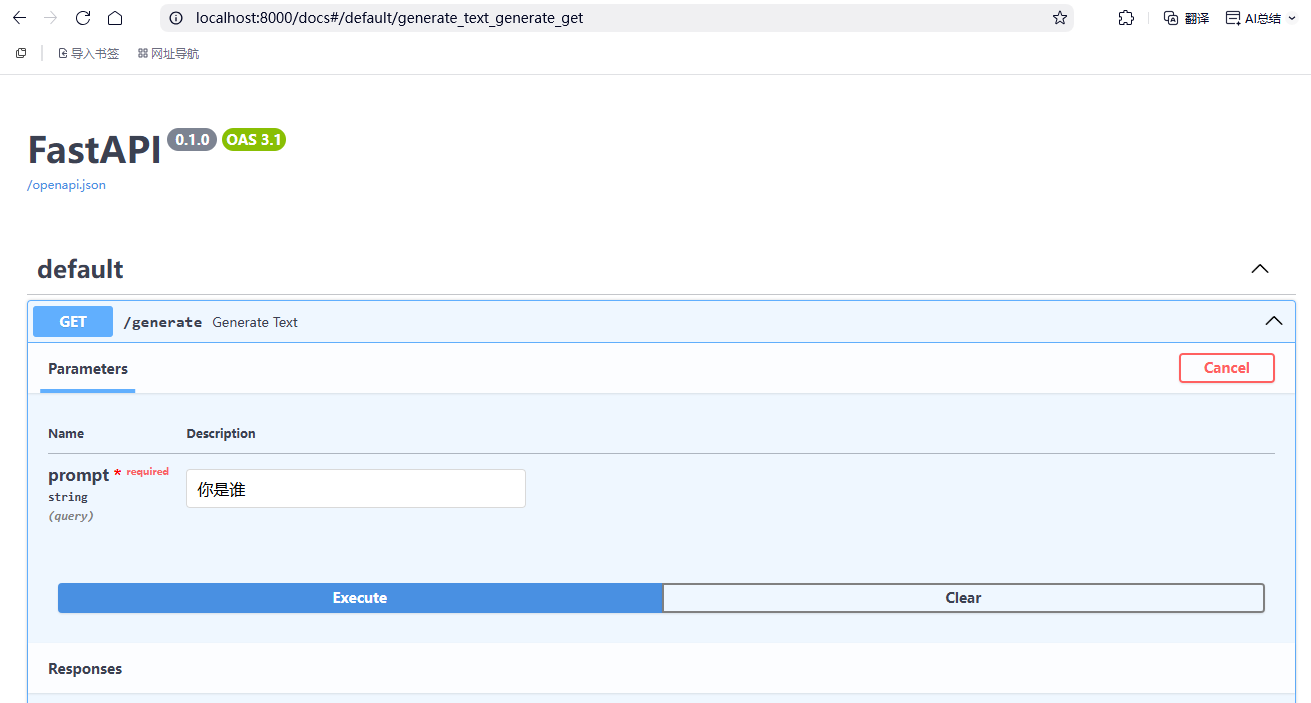Reload the page with the refresh icon
Image resolution: width=1311 pixels, height=703 pixels.
click(x=83, y=18)
